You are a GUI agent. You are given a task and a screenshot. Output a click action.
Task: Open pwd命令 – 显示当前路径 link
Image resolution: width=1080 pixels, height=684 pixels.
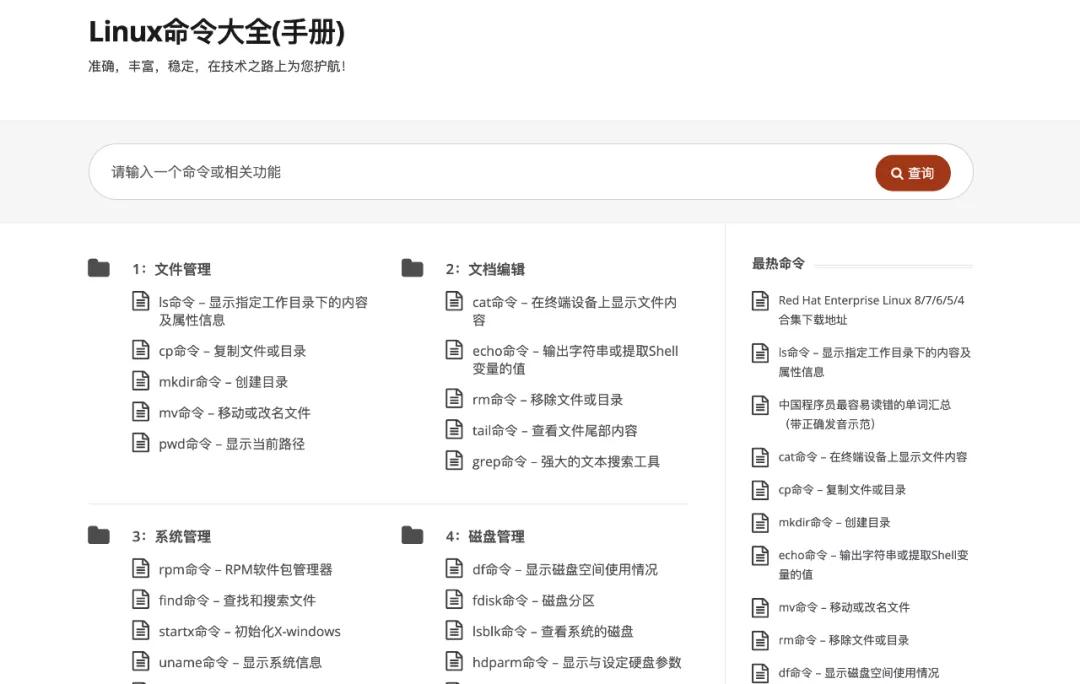231,444
